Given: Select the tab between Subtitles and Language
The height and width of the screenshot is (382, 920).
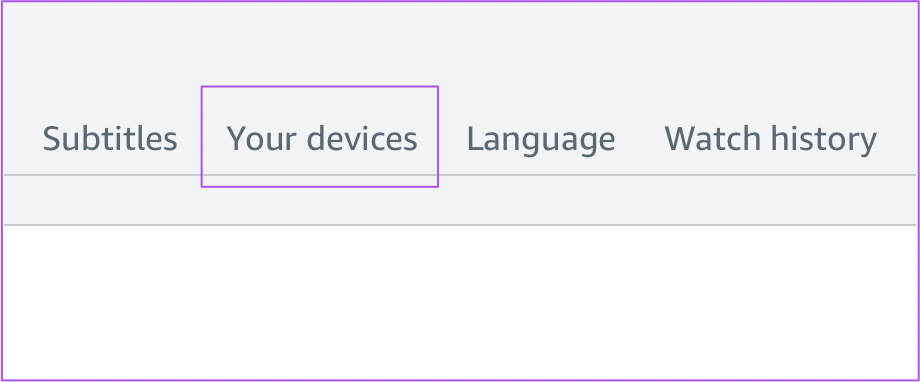Looking at the screenshot, I should (x=322, y=140).
